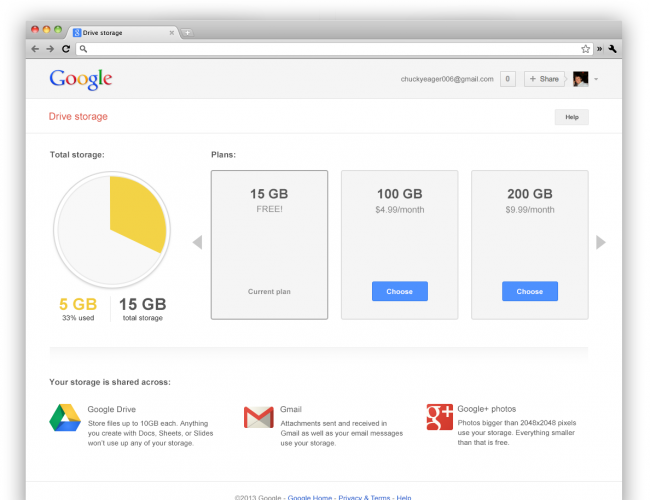Open a new tab with the plus button

(x=187, y=32)
